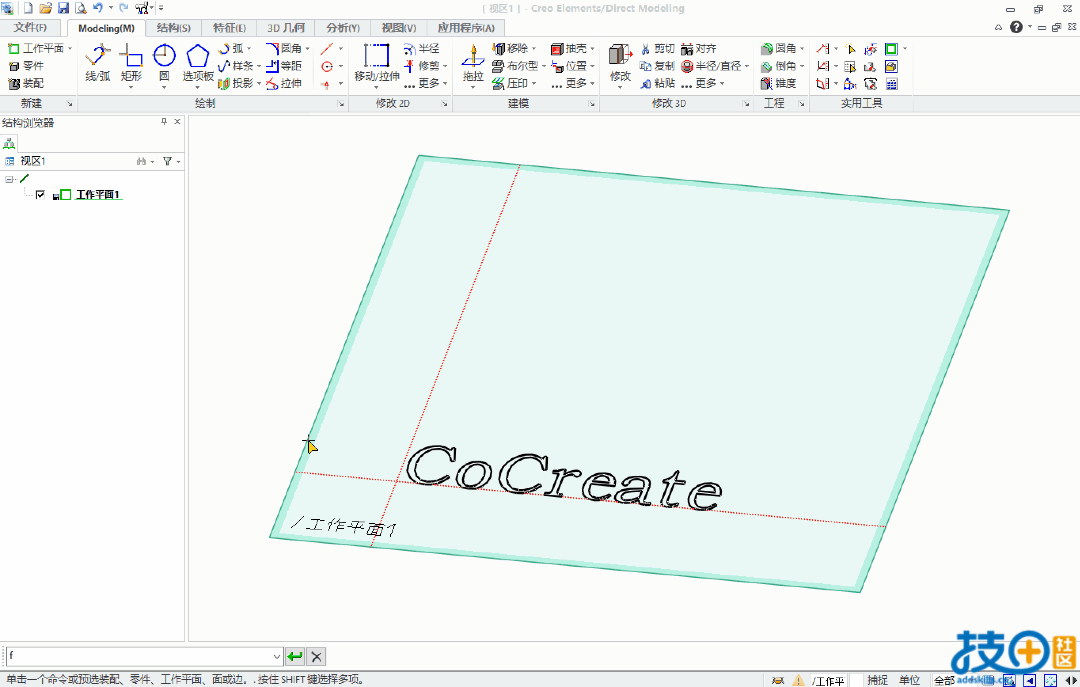Viewport: 1080px width, 687px height.
Task: Click the 样条 spline tool
Action: (x=236, y=65)
